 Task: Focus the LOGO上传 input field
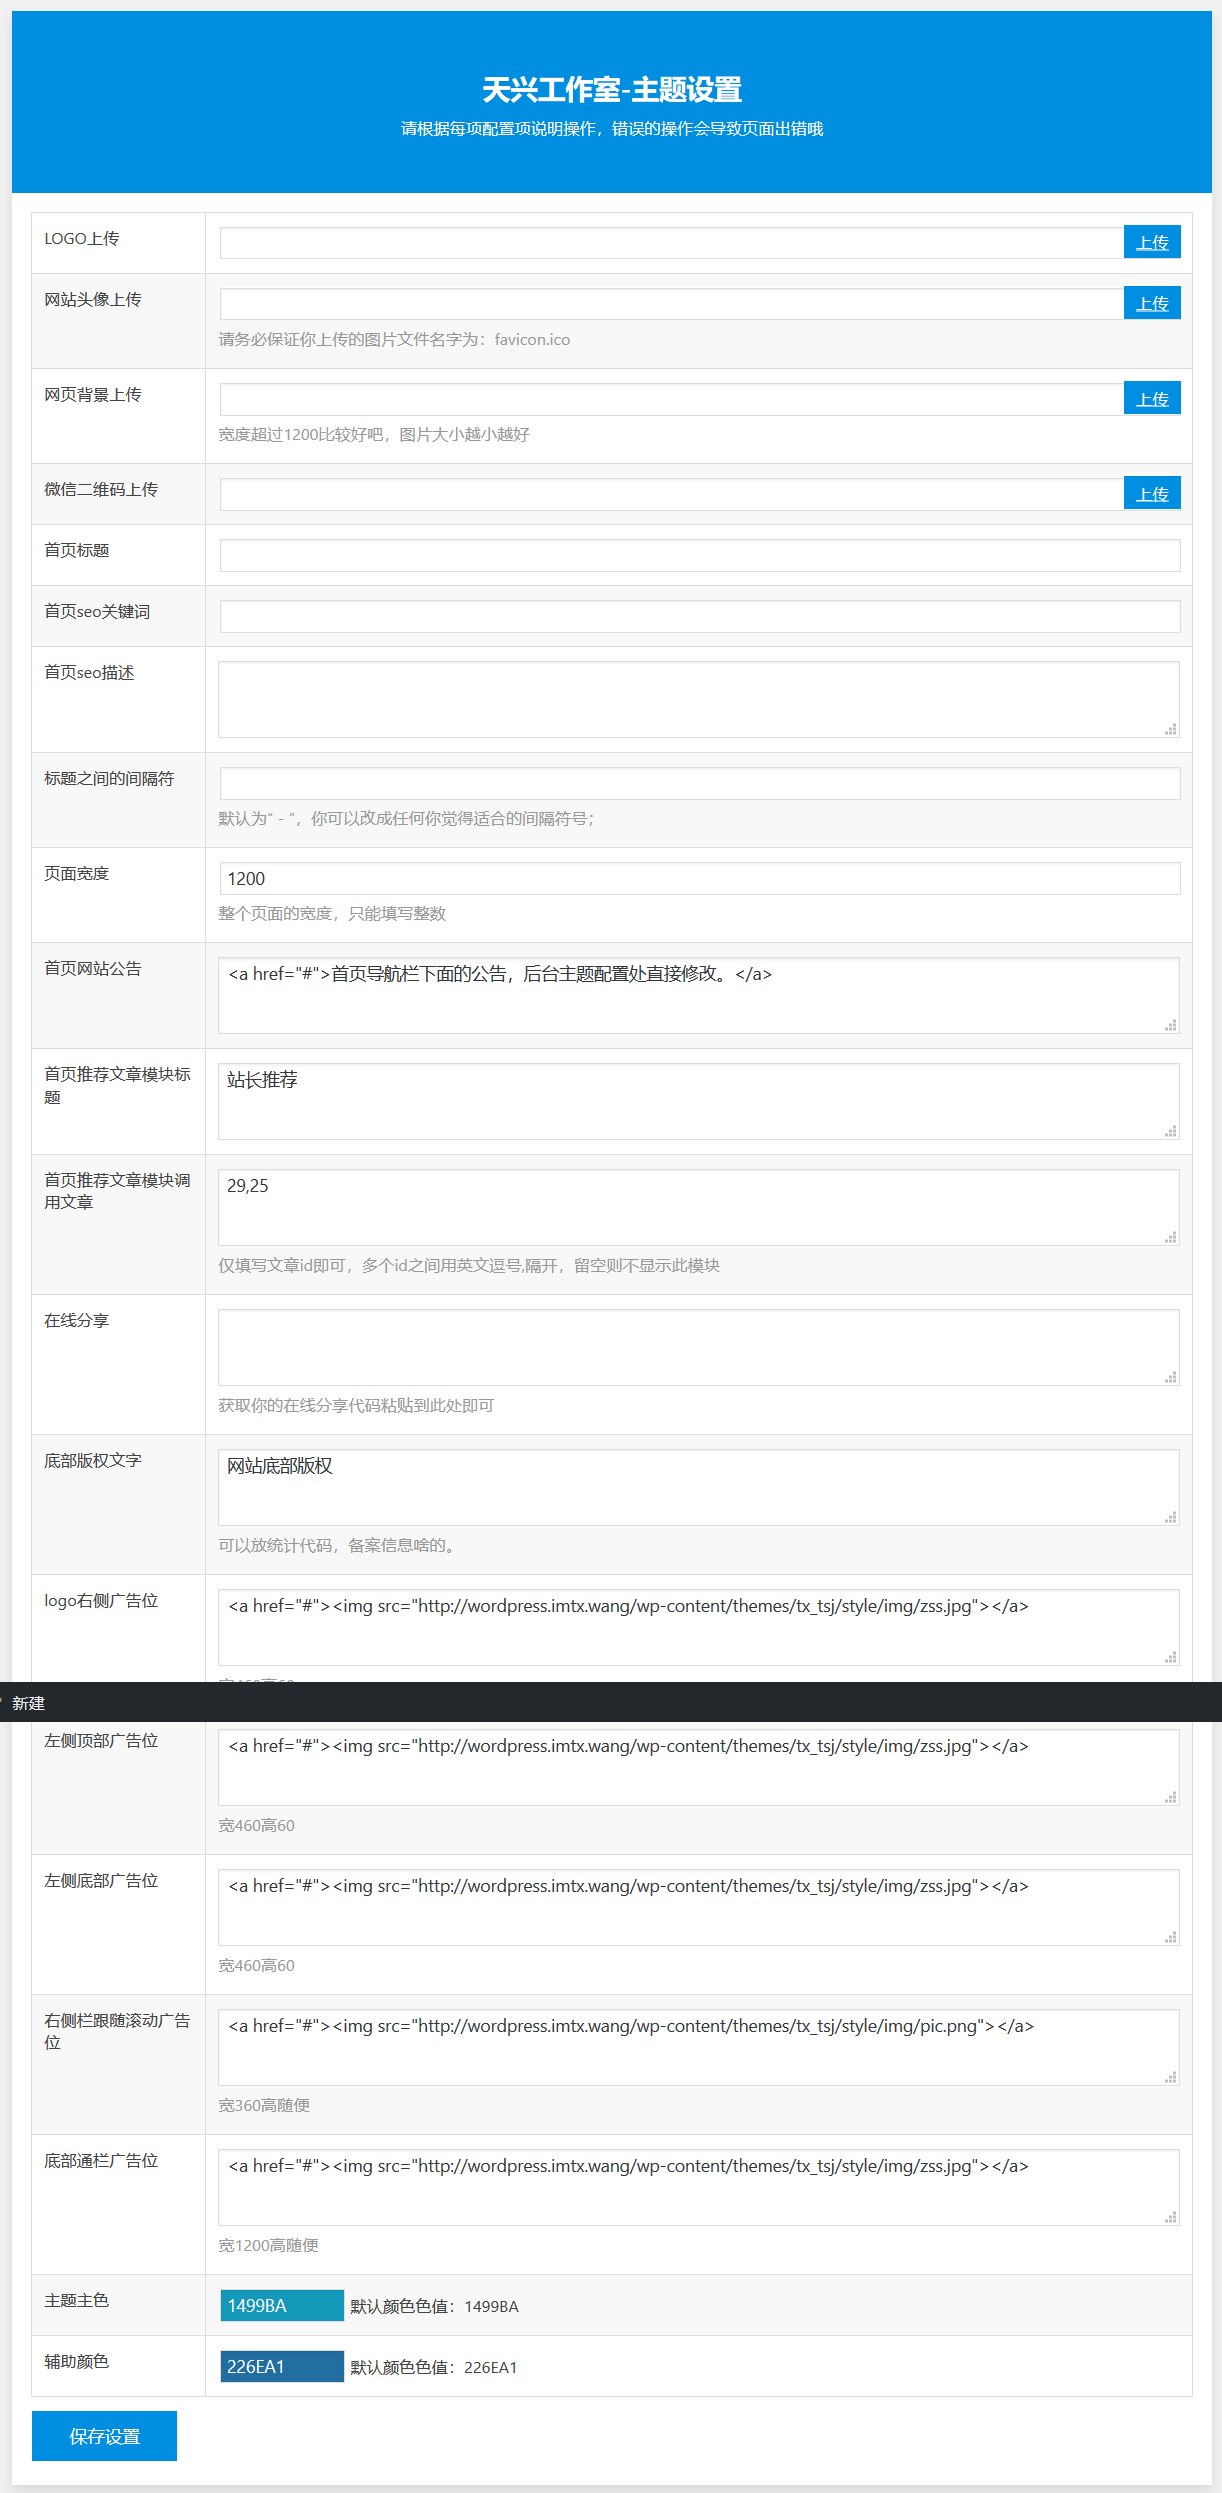[672, 243]
